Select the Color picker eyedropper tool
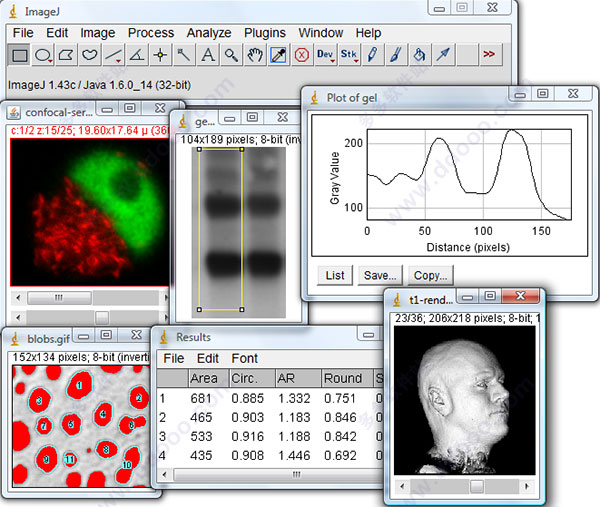This screenshot has height=507, width=600. pos(278,55)
